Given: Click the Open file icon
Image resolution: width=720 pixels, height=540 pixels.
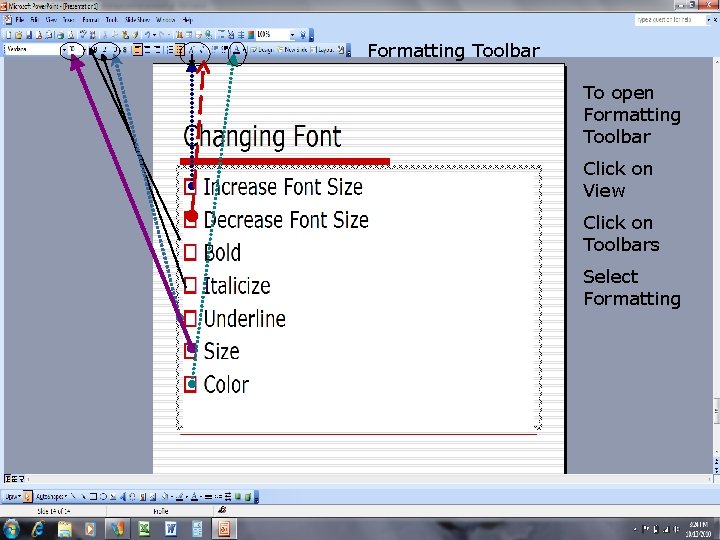Looking at the screenshot, I should click(x=19, y=35).
